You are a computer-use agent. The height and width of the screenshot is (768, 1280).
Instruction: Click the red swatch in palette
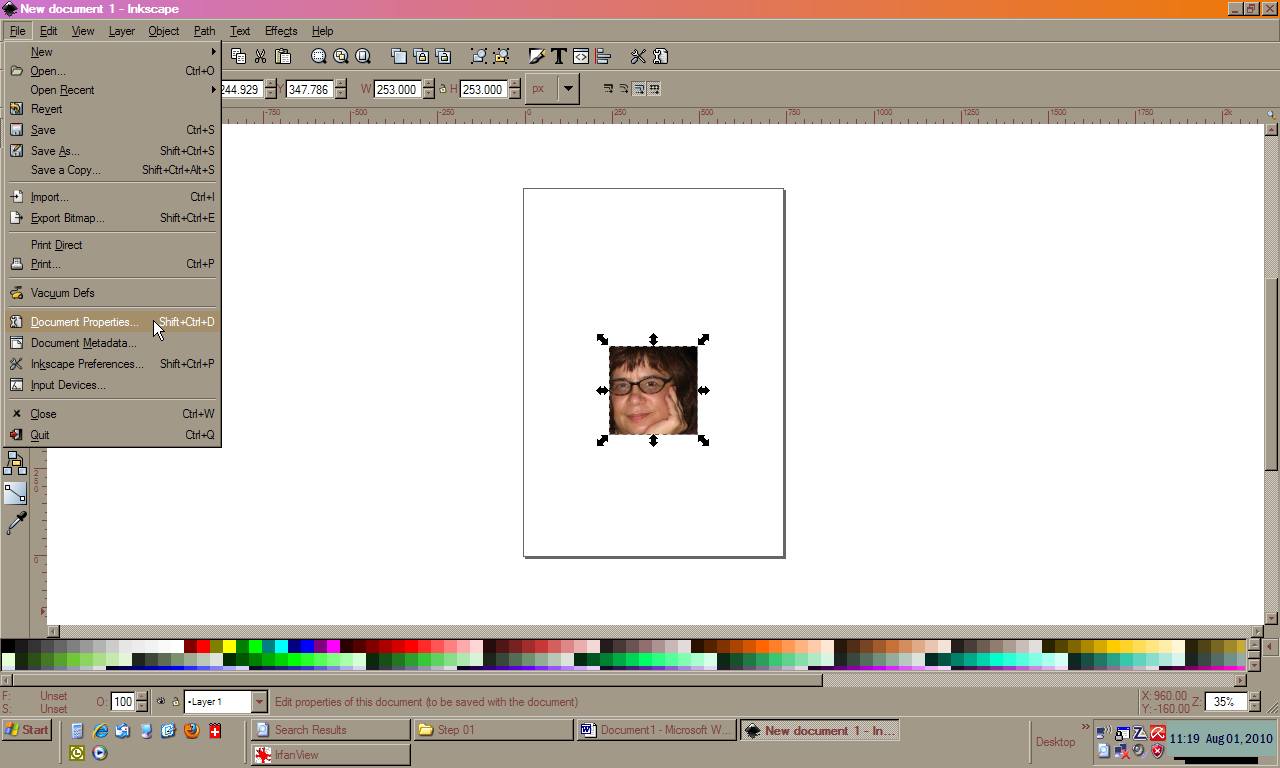pyautogui.click(x=203, y=646)
